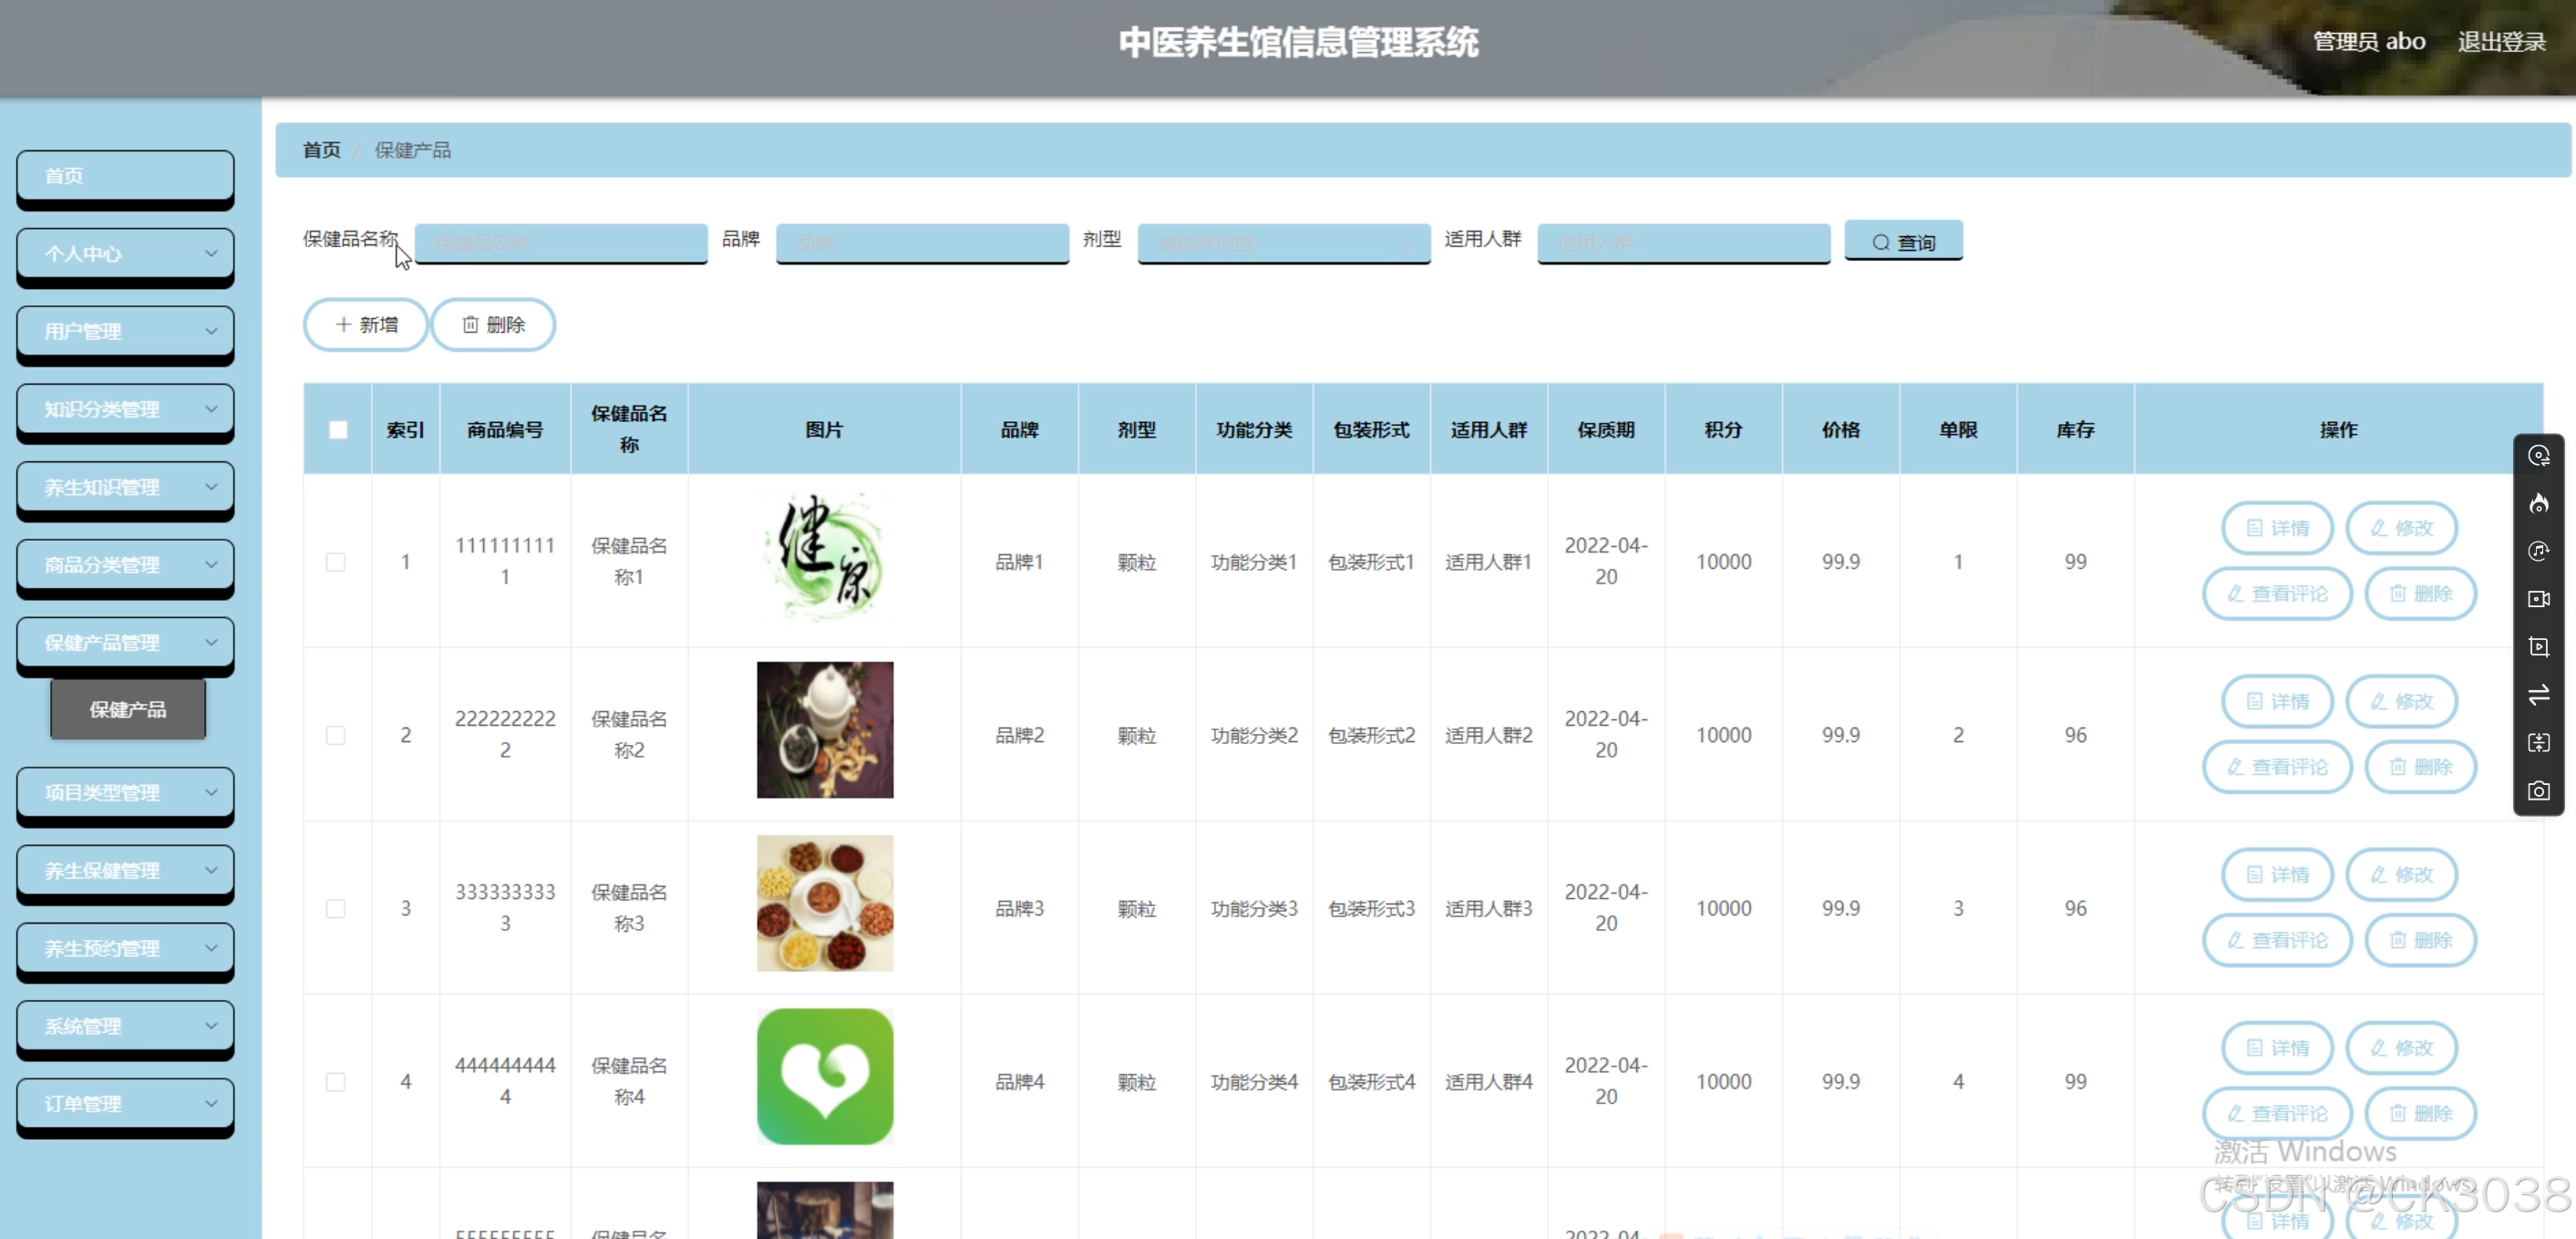This screenshot has height=1239, width=2576.
Task: Click the product image thumbnail in row 2
Action: tap(824, 730)
